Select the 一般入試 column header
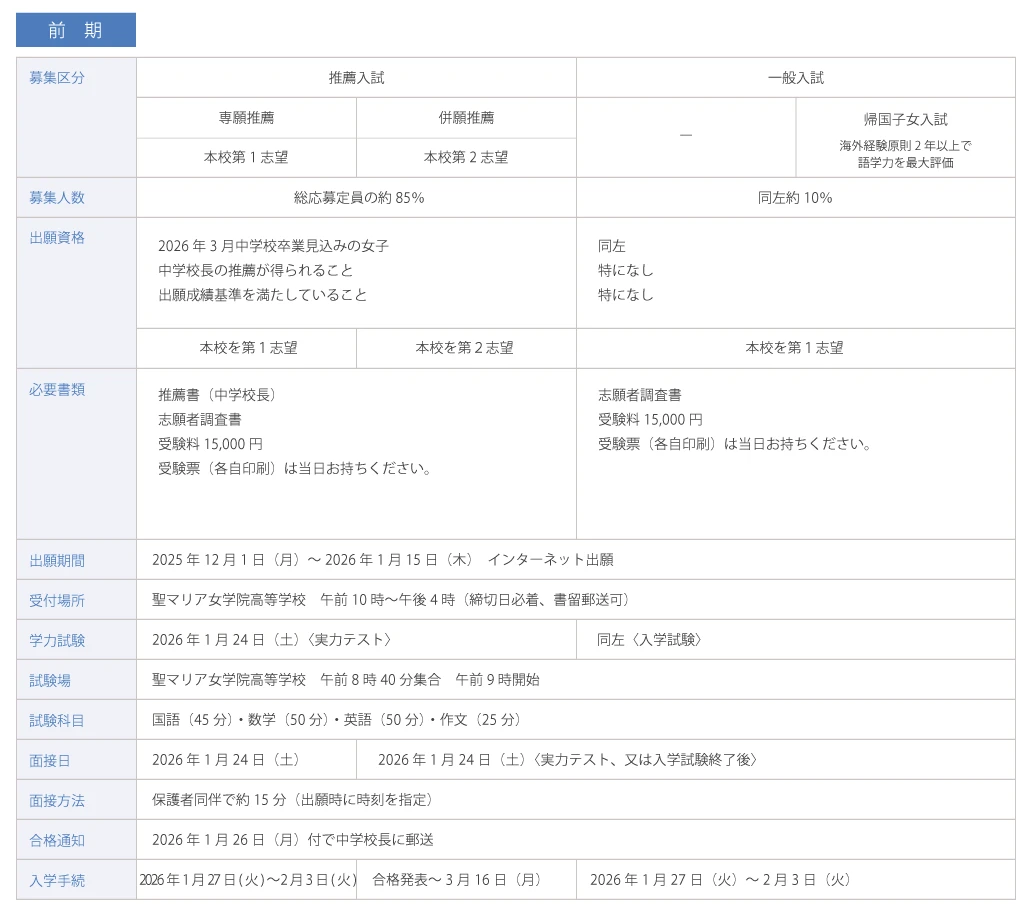Viewport: 1032px width, 914px height. pyautogui.click(x=795, y=77)
